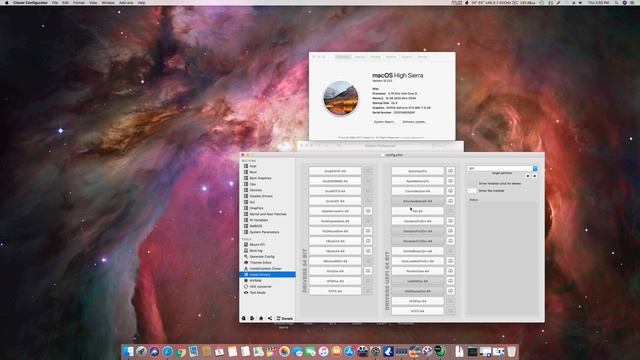The image size is (640, 360).
Task: Open info icon beside CsmVideoDxe-64
Action: point(451,191)
